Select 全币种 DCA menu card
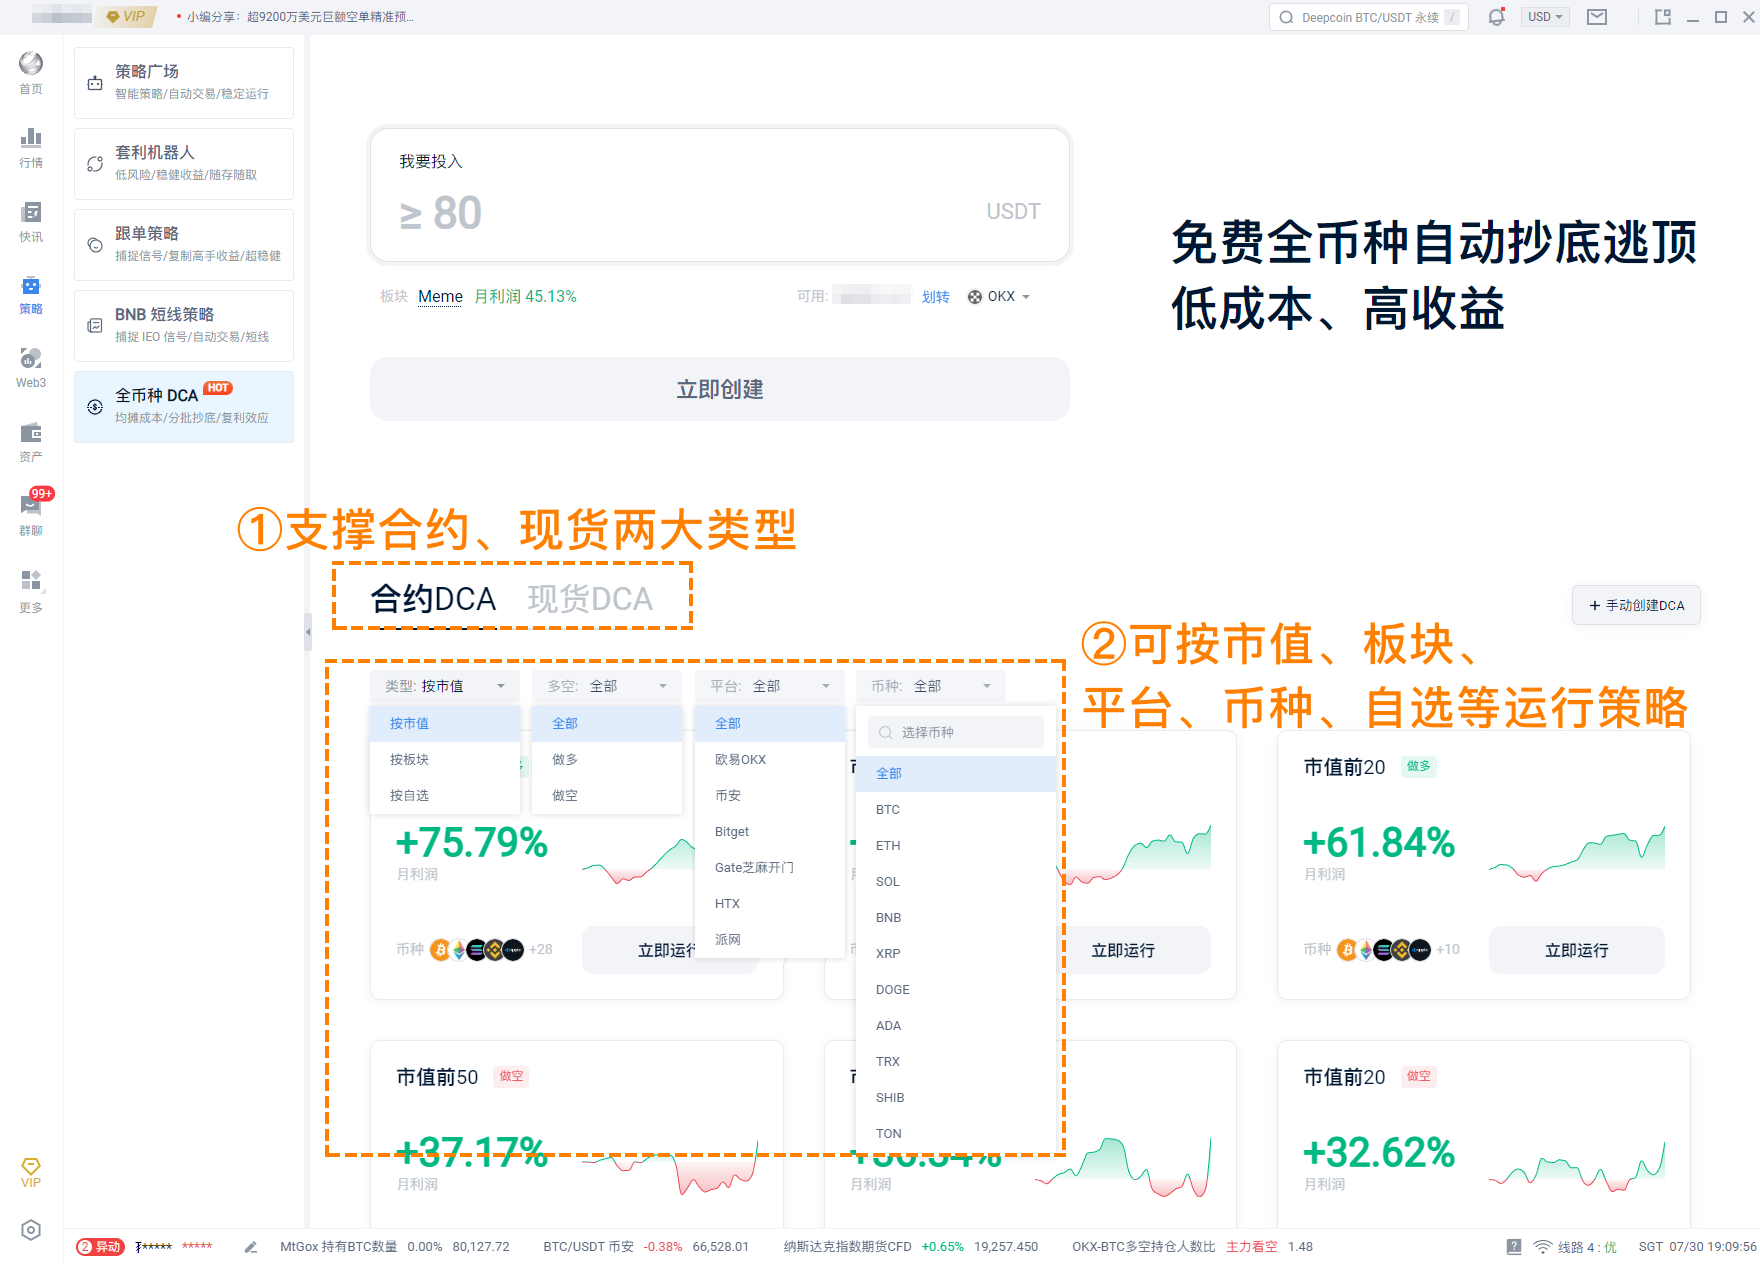 pyautogui.click(x=184, y=407)
